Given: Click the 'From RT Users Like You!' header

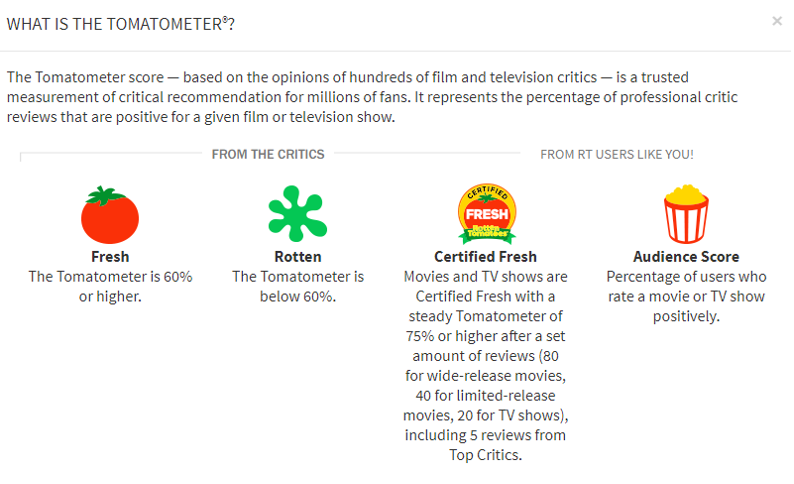Looking at the screenshot, I should 617,154.
